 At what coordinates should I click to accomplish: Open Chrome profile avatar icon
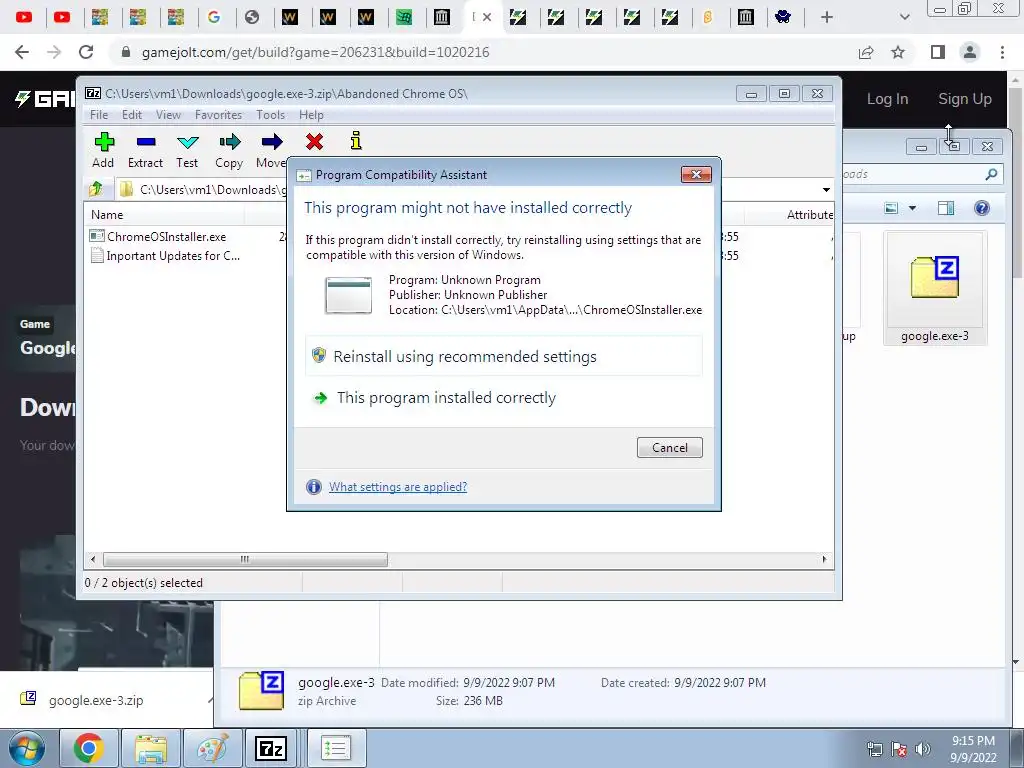970,52
